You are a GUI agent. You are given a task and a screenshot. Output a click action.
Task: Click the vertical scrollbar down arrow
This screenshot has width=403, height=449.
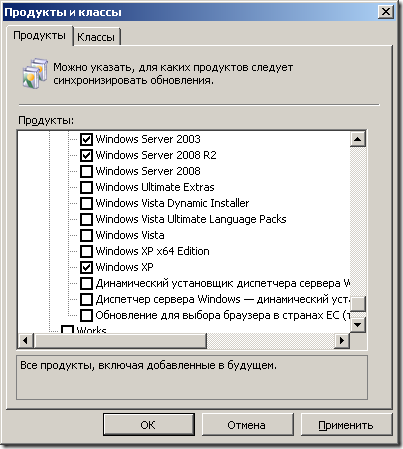click(x=358, y=324)
